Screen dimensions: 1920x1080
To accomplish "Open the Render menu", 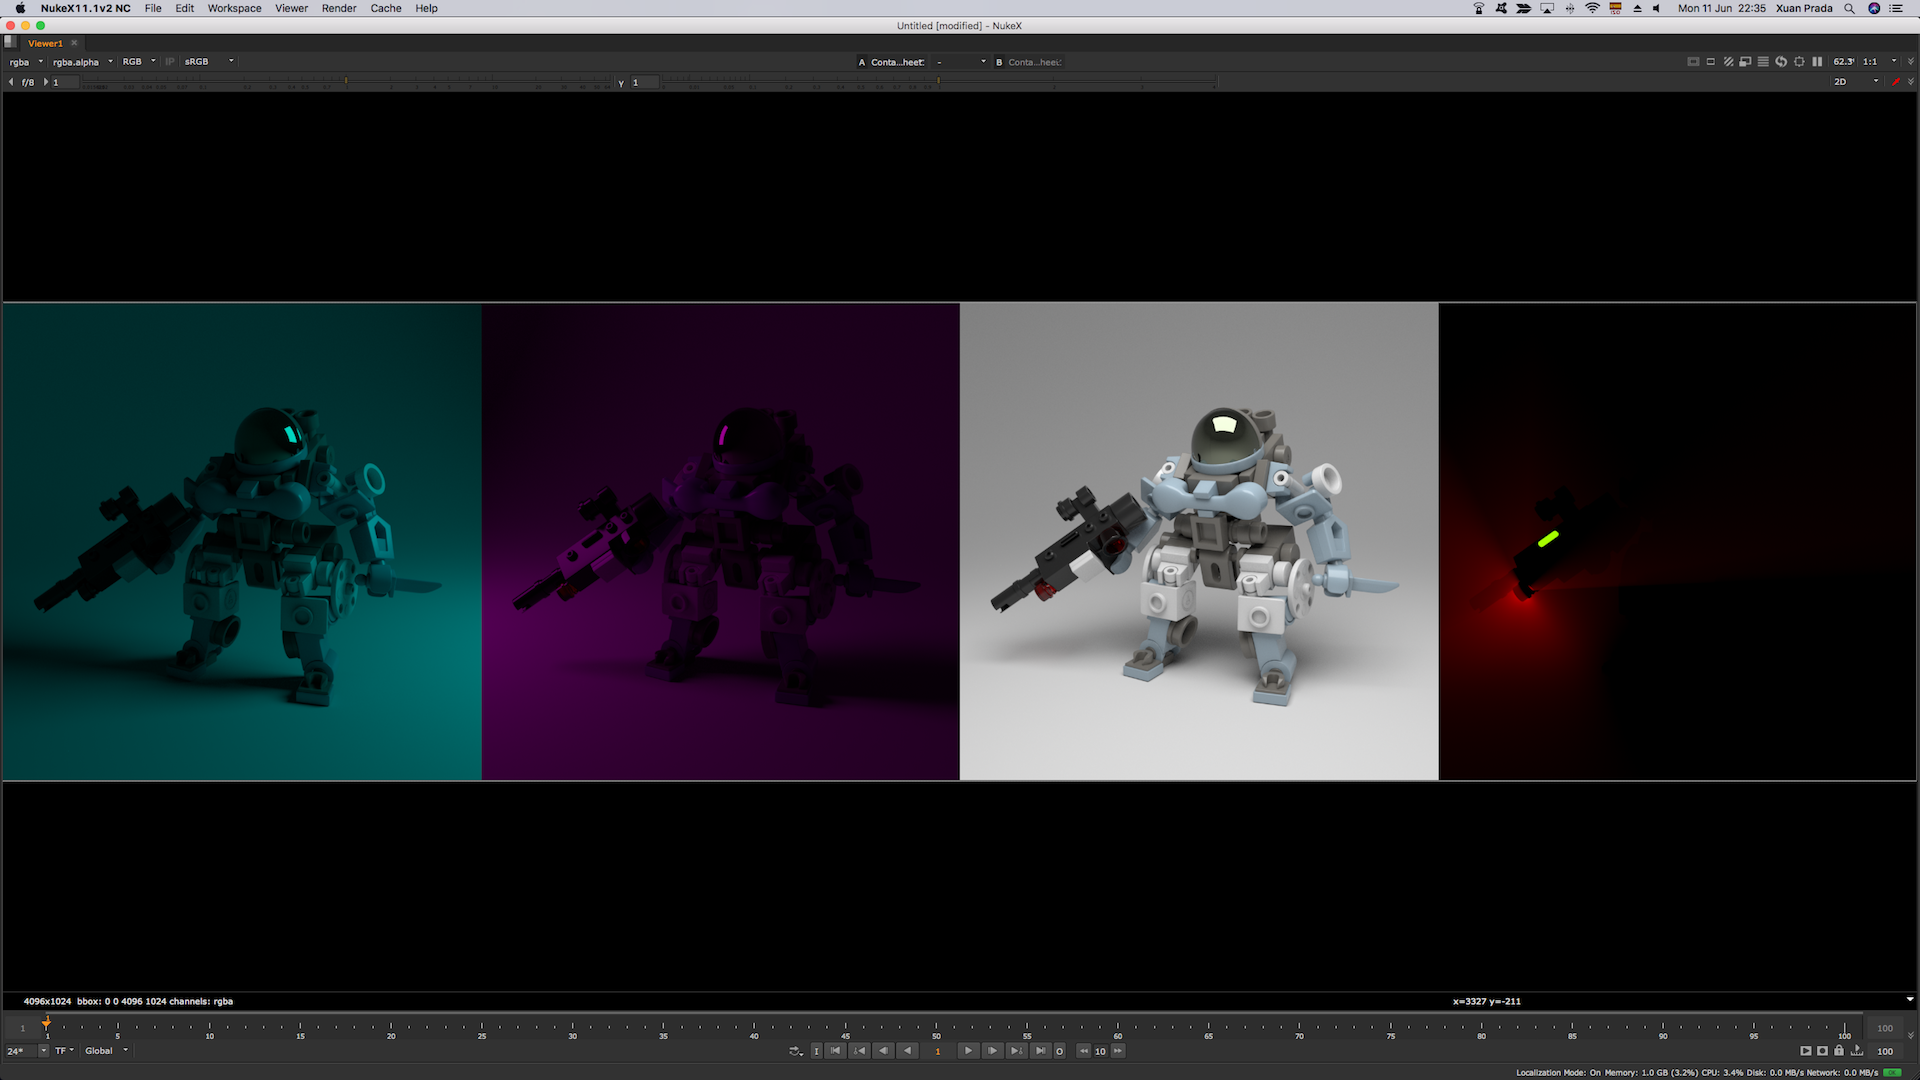I will [x=339, y=8].
